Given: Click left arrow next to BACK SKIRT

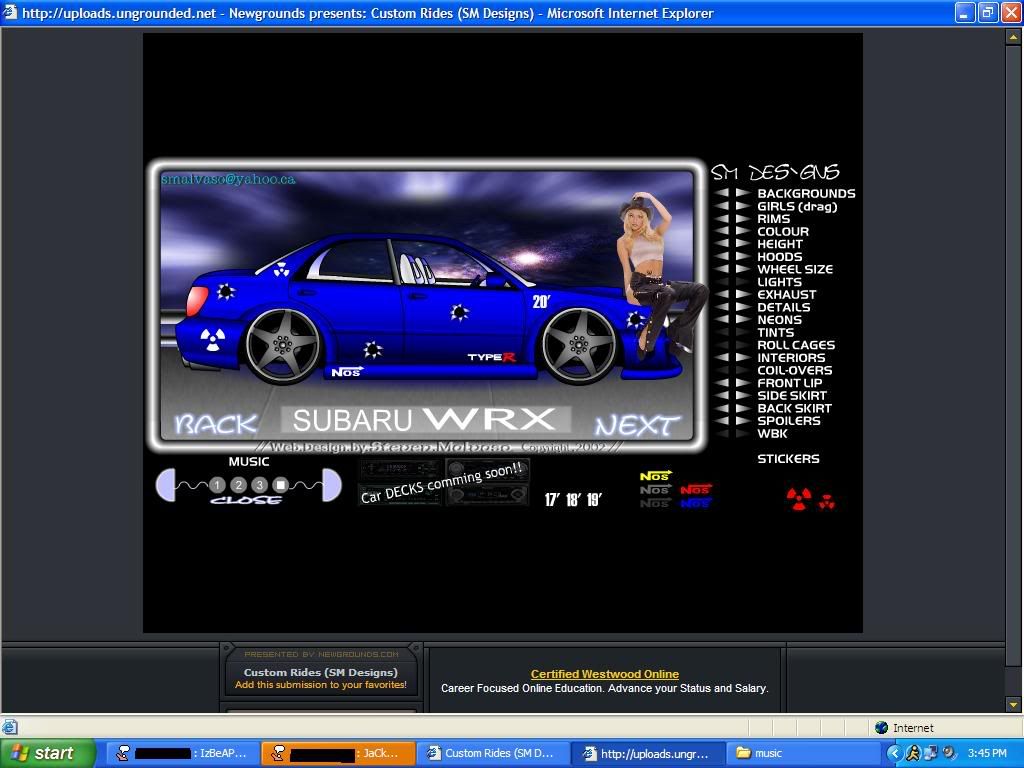Looking at the screenshot, I should pos(722,408).
